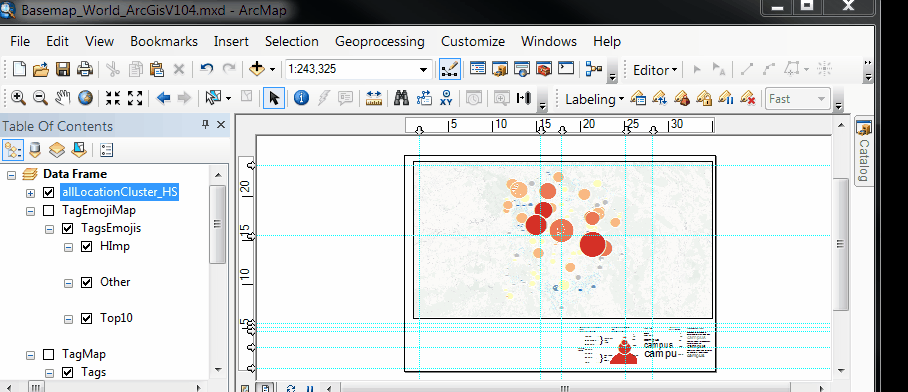Collapse the TagEmojiMap group
The height and width of the screenshot is (392, 908).
tap(30, 211)
